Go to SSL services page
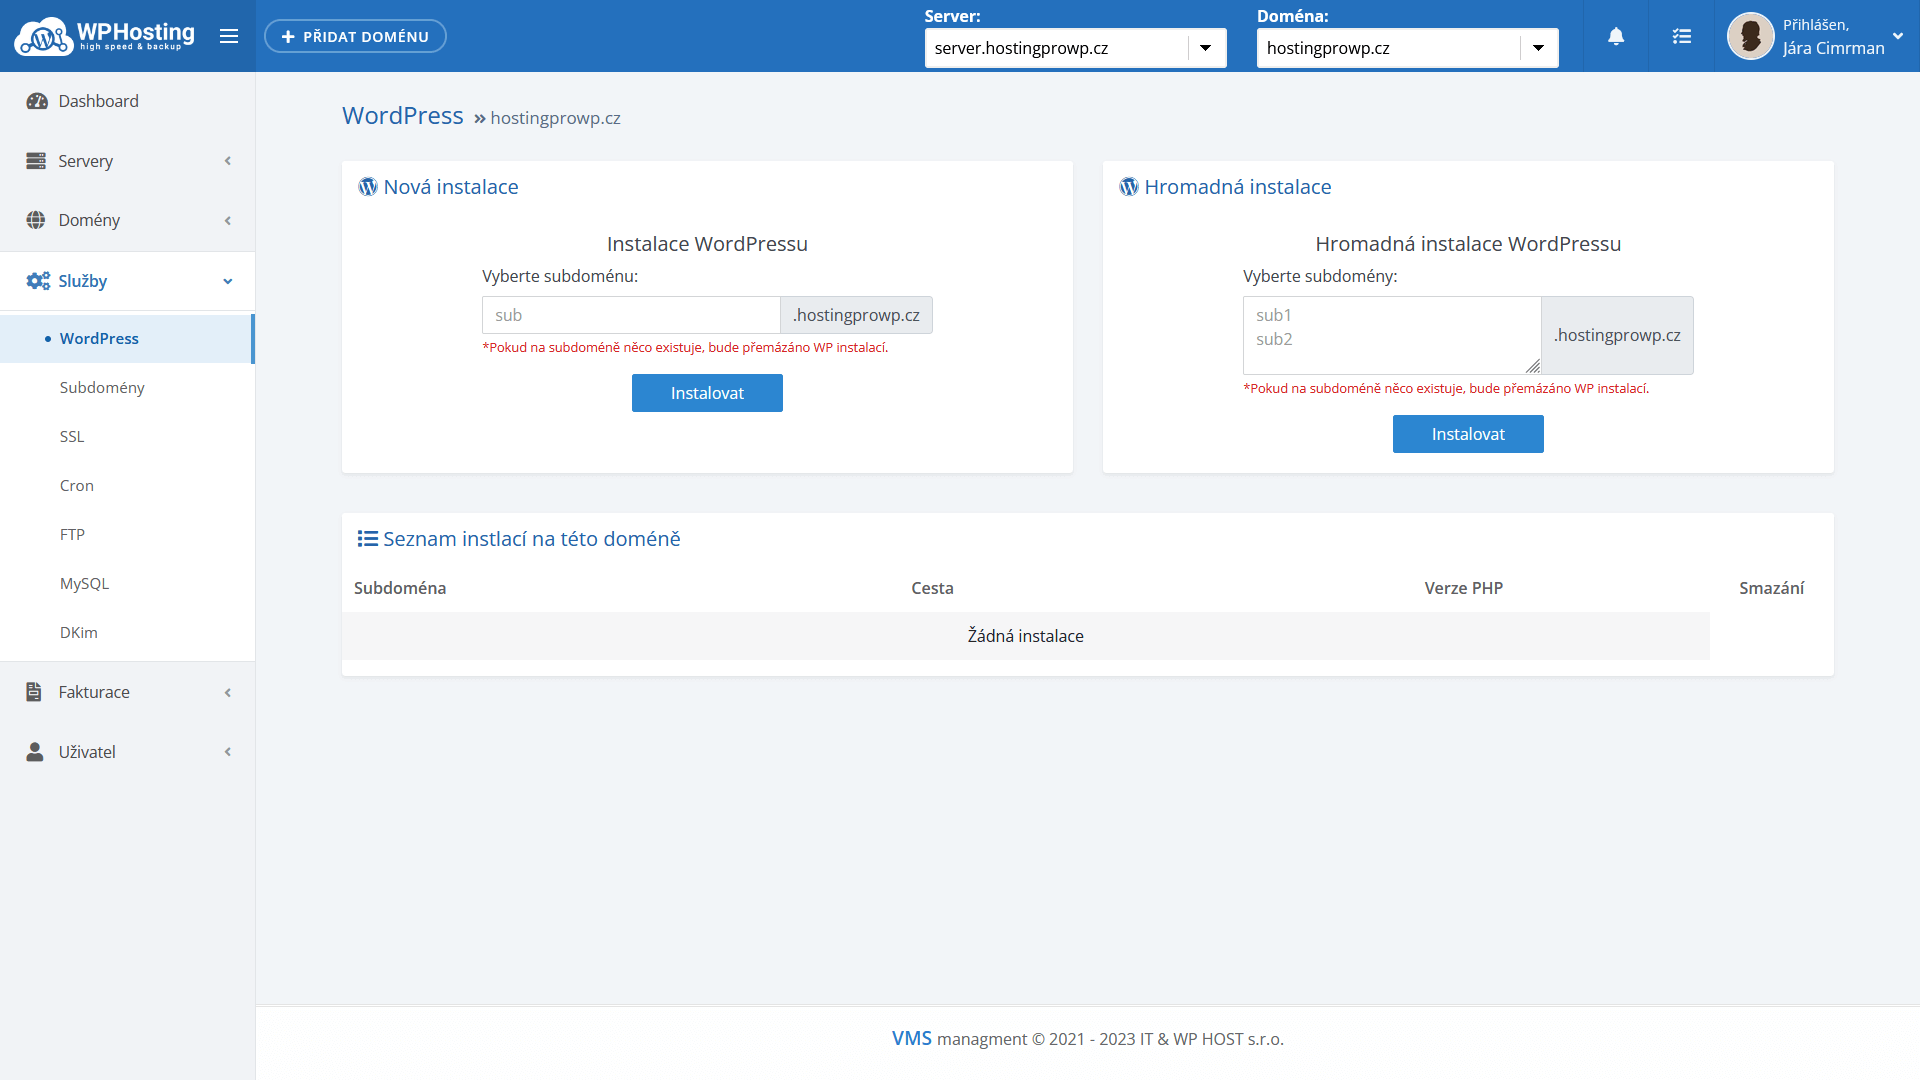The image size is (1920, 1080). 72,437
